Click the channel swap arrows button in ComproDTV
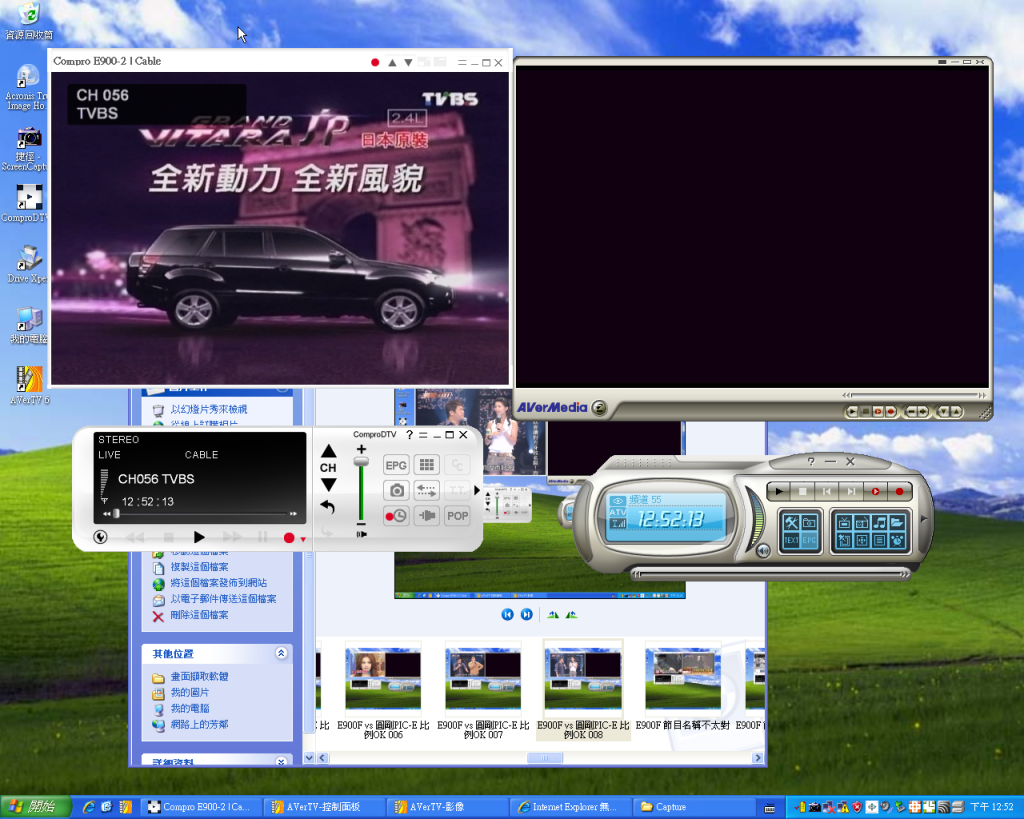This screenshot has height=819, width=1024. pyautogui.click(x=426, y=490)
